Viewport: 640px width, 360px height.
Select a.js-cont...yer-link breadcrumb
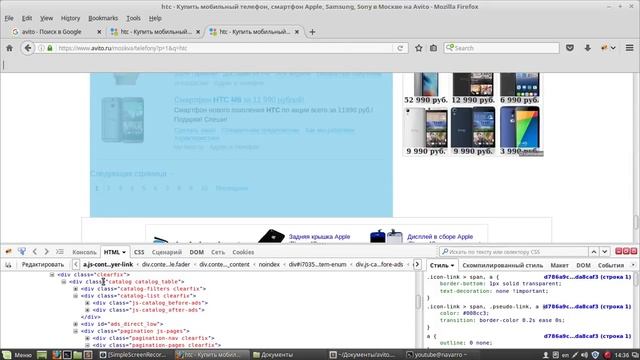tap(108, 264)
